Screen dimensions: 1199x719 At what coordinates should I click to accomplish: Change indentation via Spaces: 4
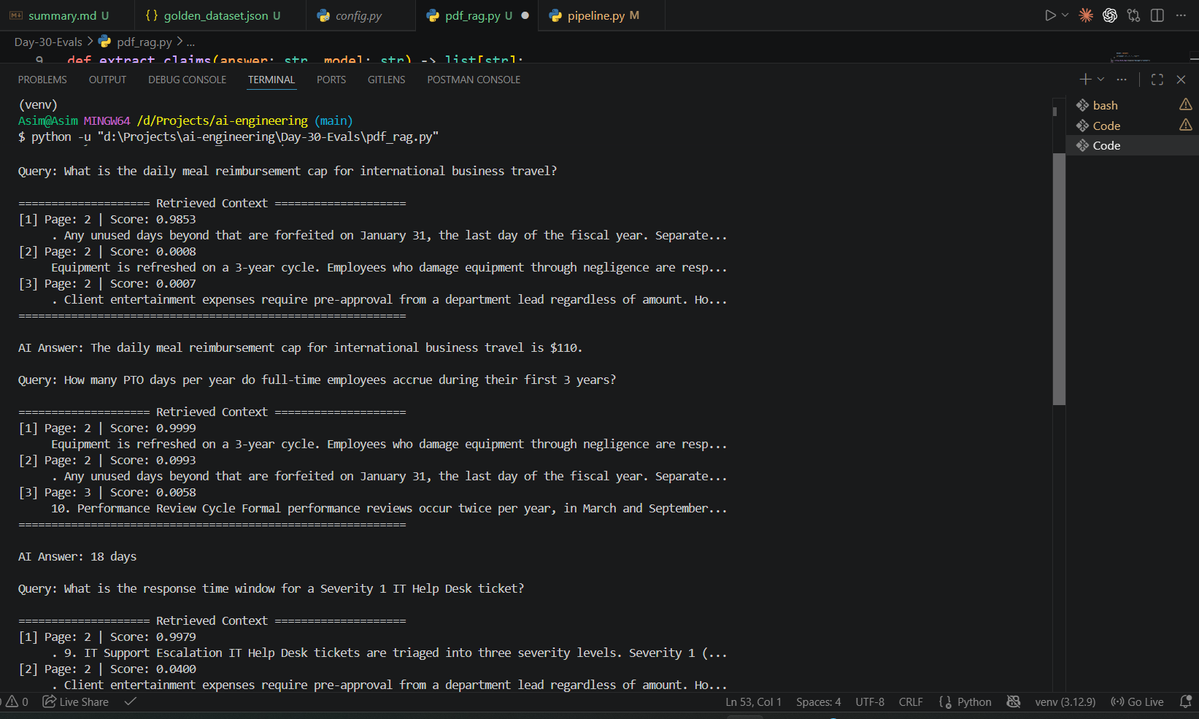tap(818, 701)
